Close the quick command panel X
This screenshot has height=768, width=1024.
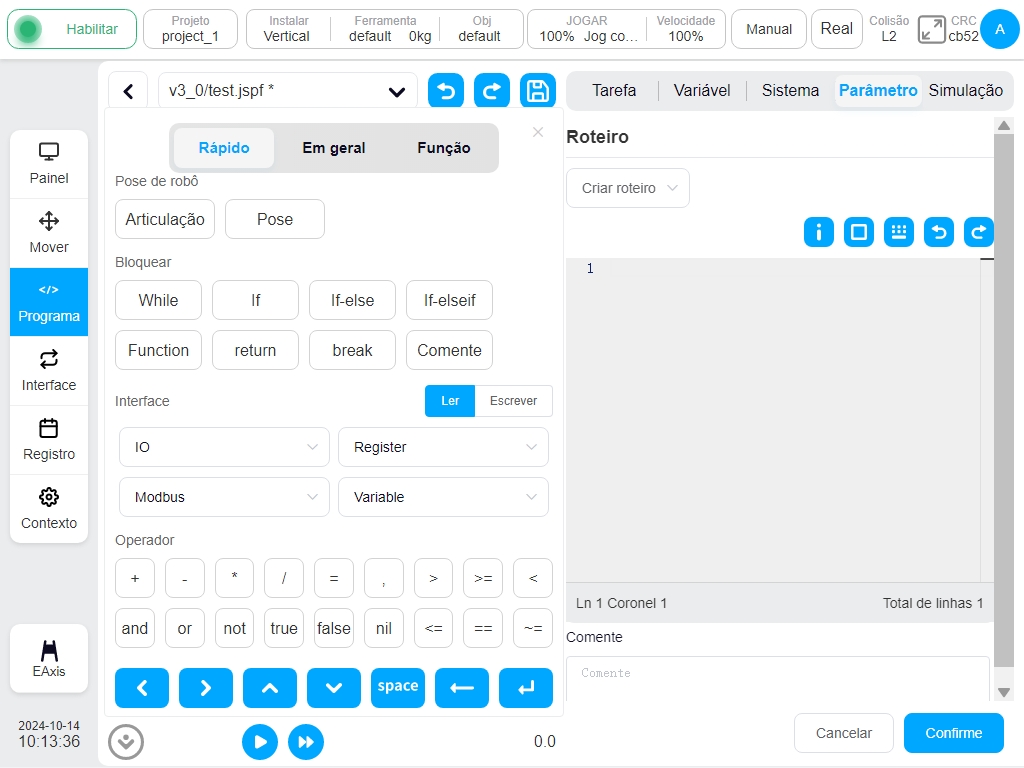538,132
